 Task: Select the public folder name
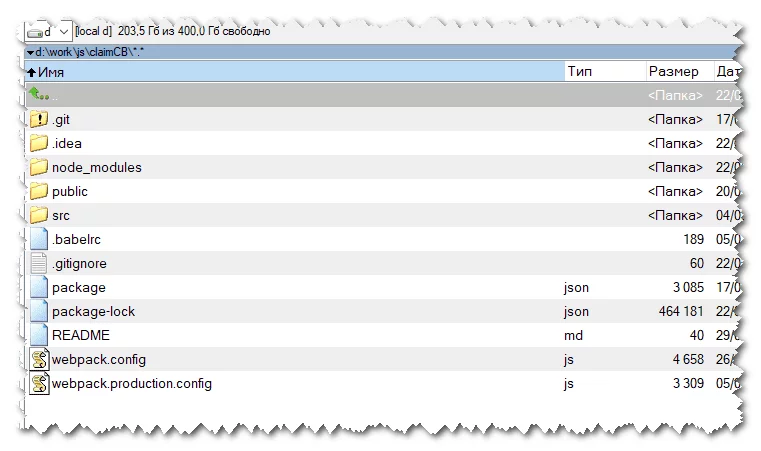click(x=70, y=191)
